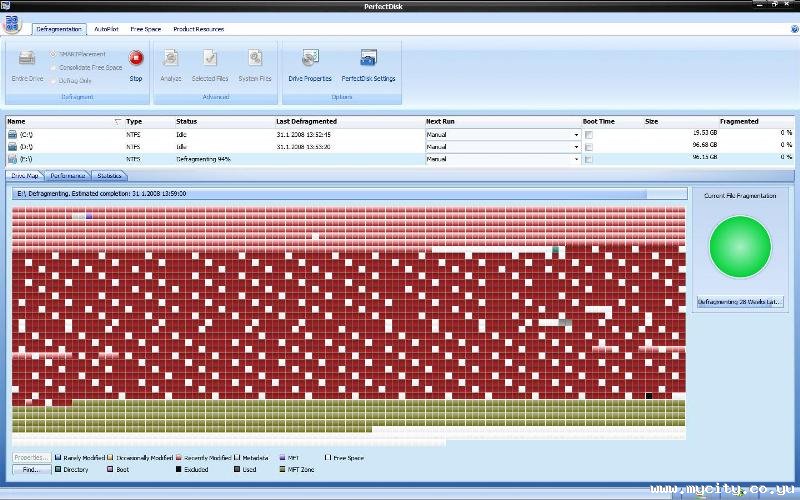The height and width of the screenshot is (500, 800).
Task: Select the Consolidate Free Space option
Action: coord(53,67)
